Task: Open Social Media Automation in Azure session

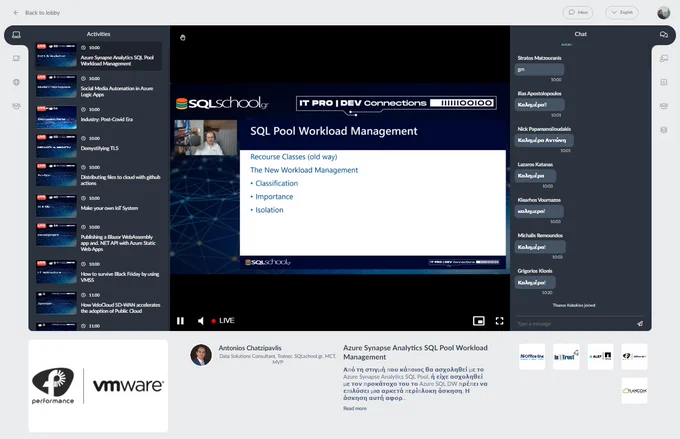Action: (x=99, y=87)
